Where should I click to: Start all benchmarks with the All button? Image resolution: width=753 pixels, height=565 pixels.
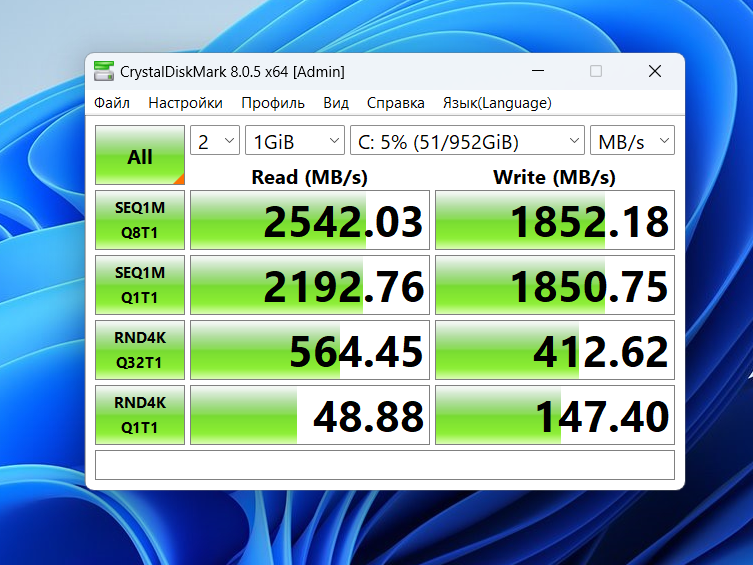140,155
